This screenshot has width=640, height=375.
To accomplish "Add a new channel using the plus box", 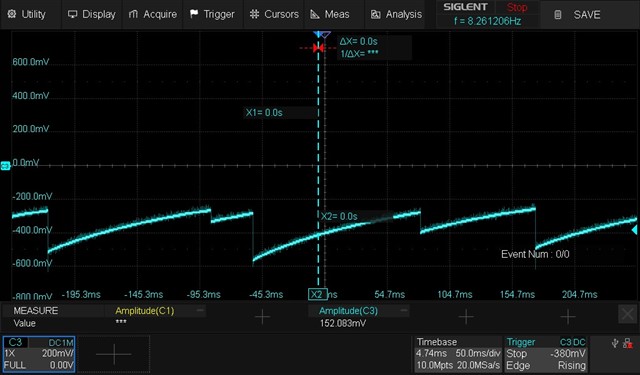I will (114, 354).
